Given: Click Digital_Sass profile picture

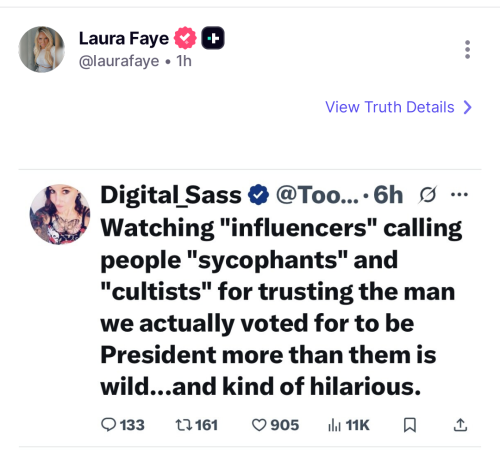Looking at the screenshot, I should click(x=60, y=214).
